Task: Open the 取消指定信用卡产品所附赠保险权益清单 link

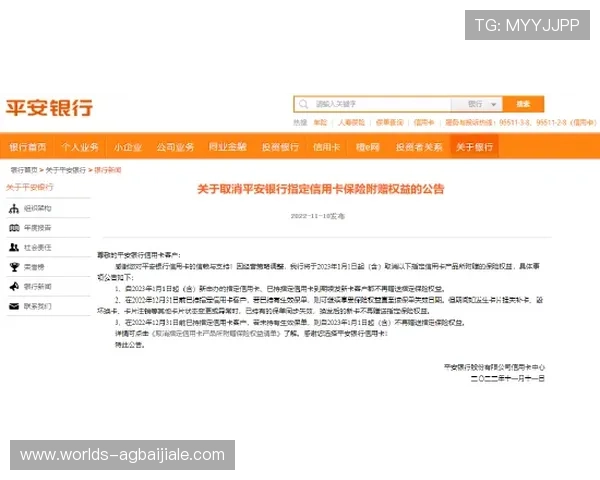Action: pyautogui.click(x=216, y=334)
